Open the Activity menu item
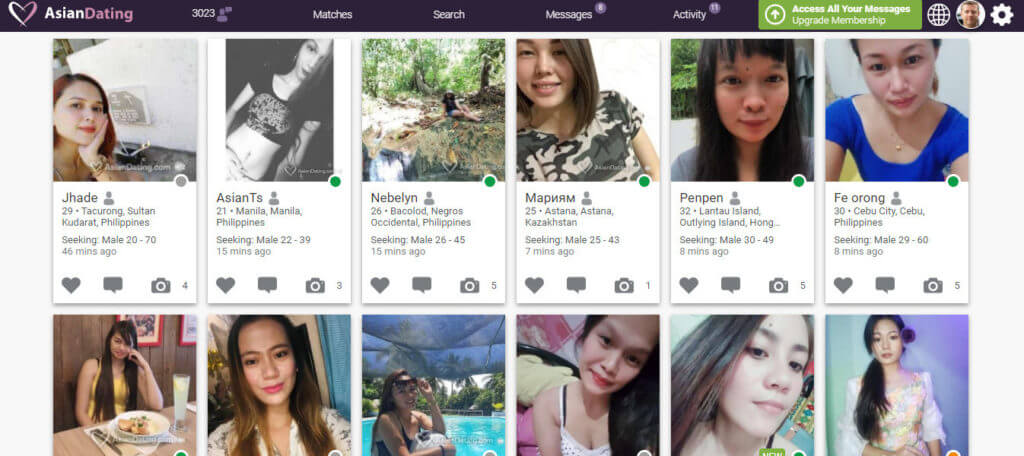 click(x=690, y=14)
